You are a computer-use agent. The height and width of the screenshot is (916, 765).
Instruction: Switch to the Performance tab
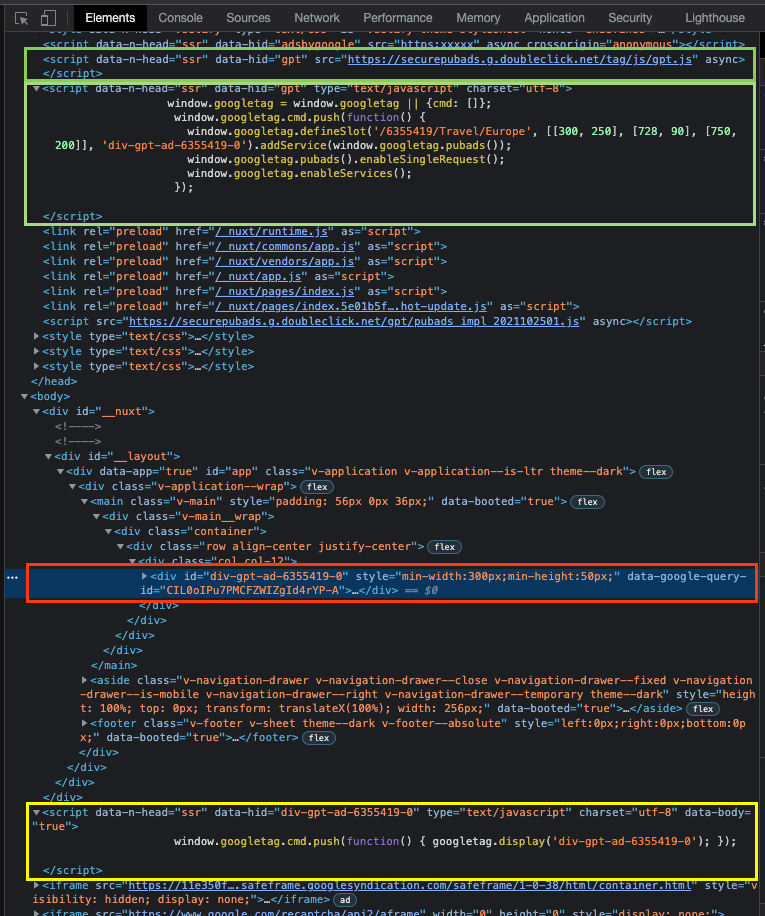pyautogui.click(x=398, y=18)
